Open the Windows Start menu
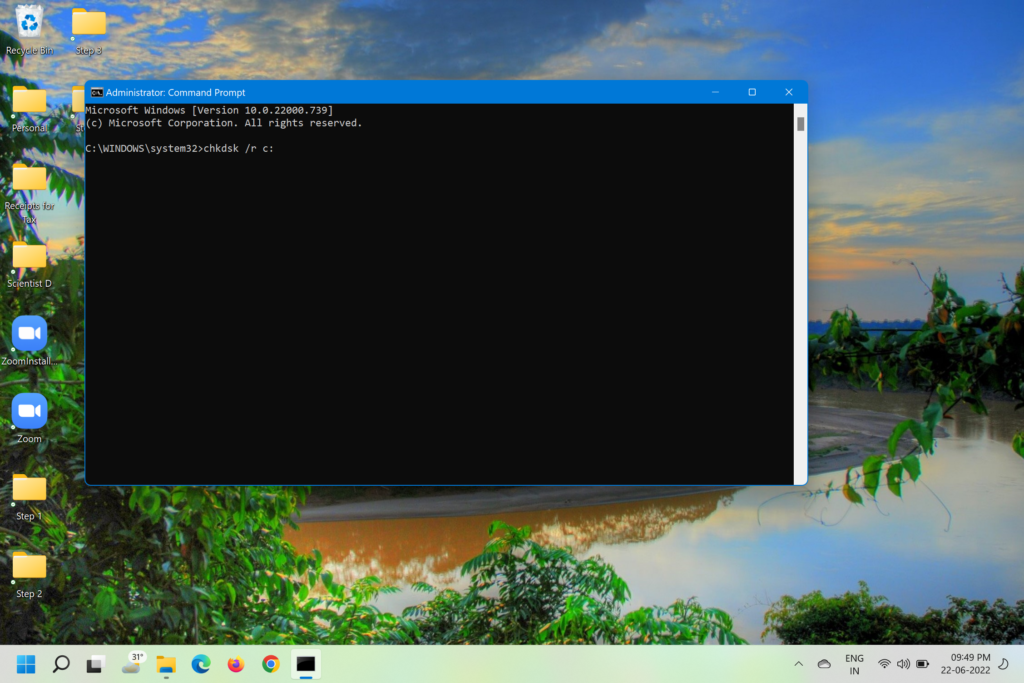The image size is (1024, 683). [x=26, y=664]
